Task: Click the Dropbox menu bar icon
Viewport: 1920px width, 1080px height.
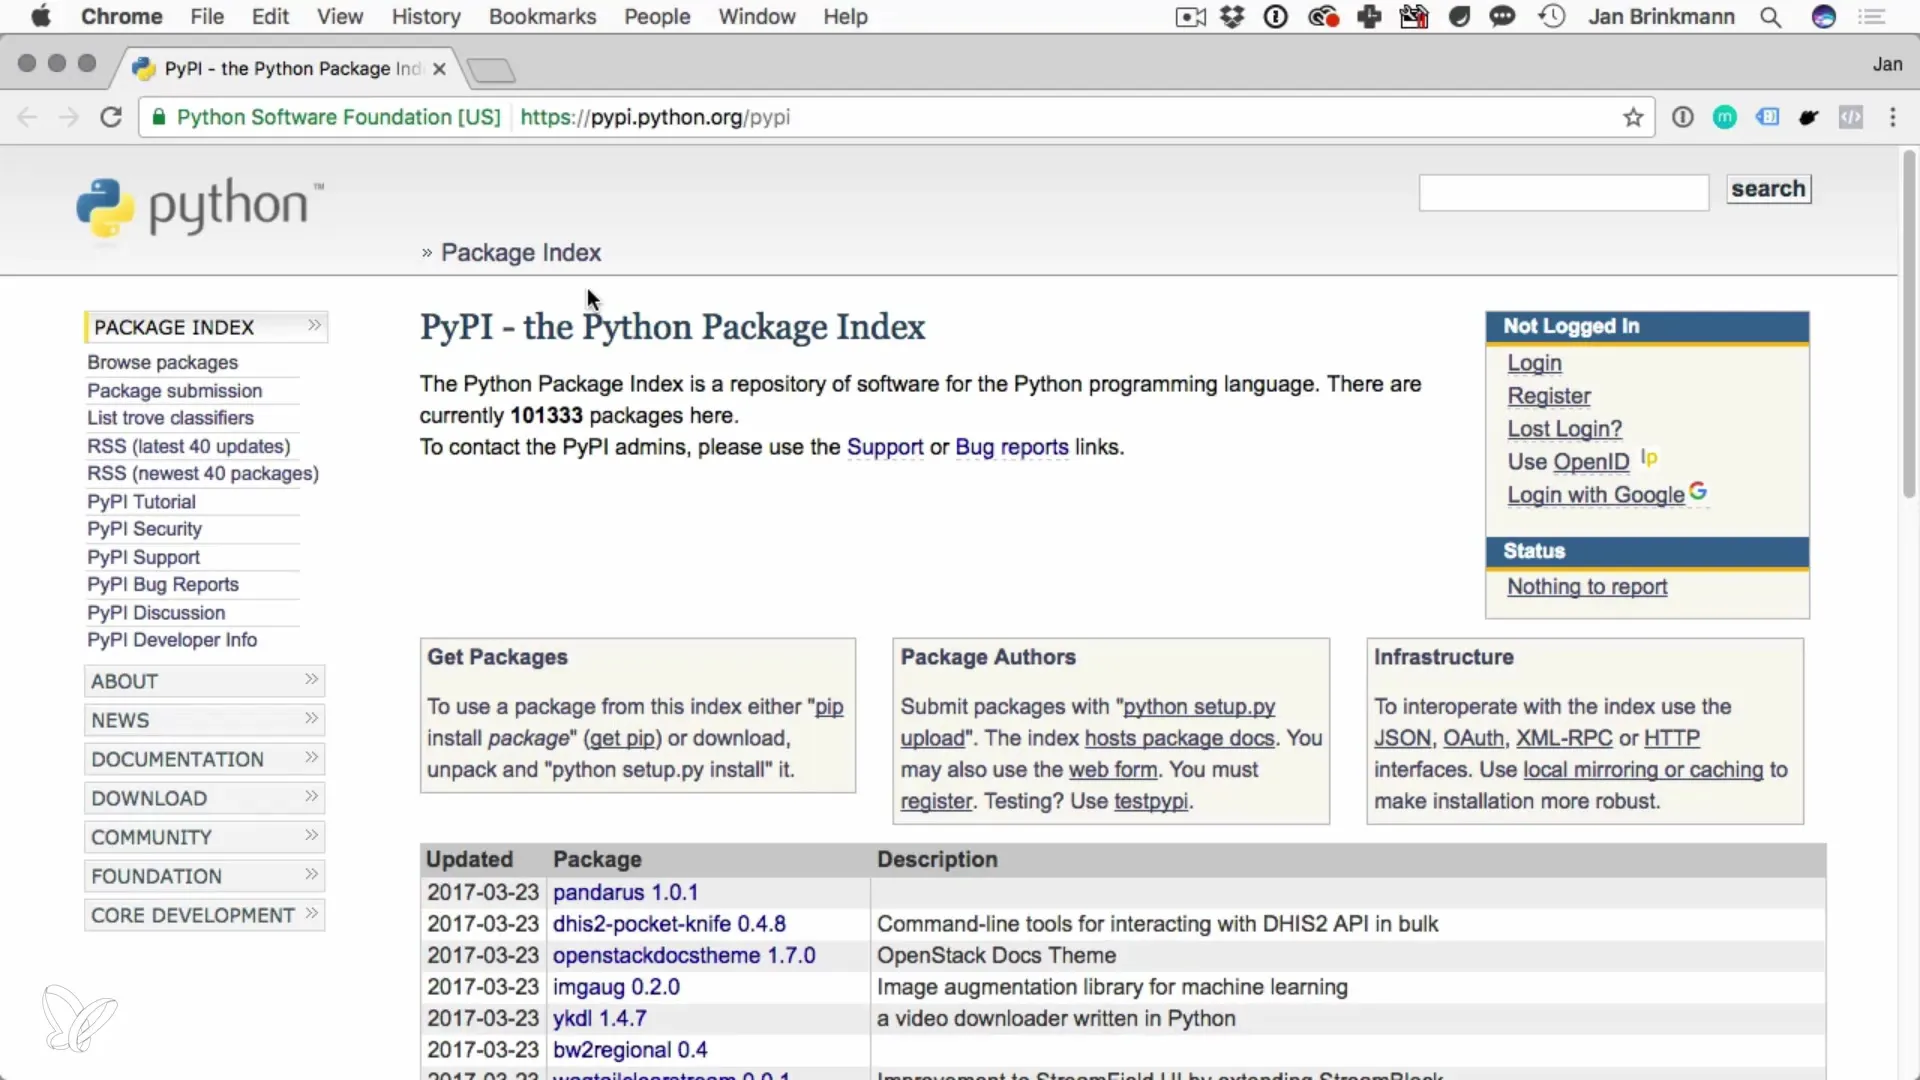Action: click(x=1233, y=17)
